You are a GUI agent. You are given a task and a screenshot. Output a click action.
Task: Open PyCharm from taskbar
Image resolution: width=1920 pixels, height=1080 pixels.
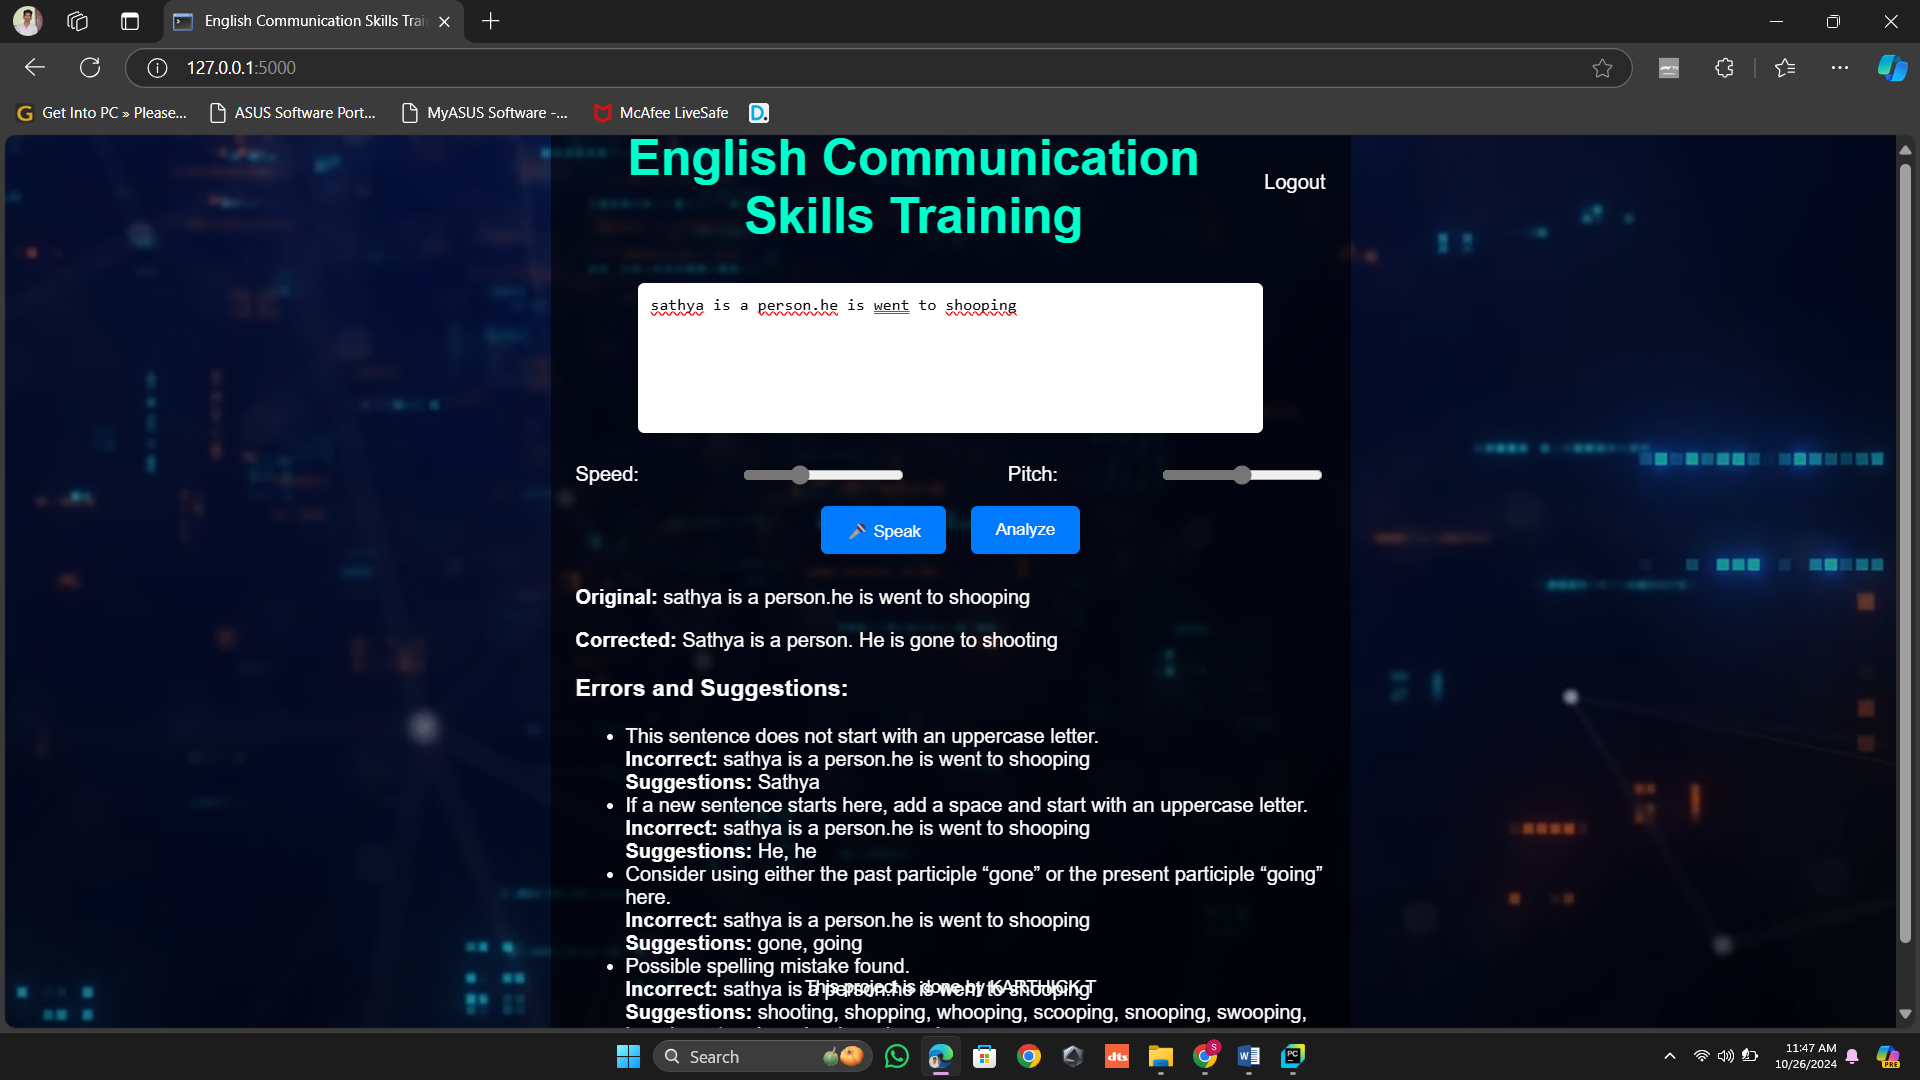click(1293, 1056)
